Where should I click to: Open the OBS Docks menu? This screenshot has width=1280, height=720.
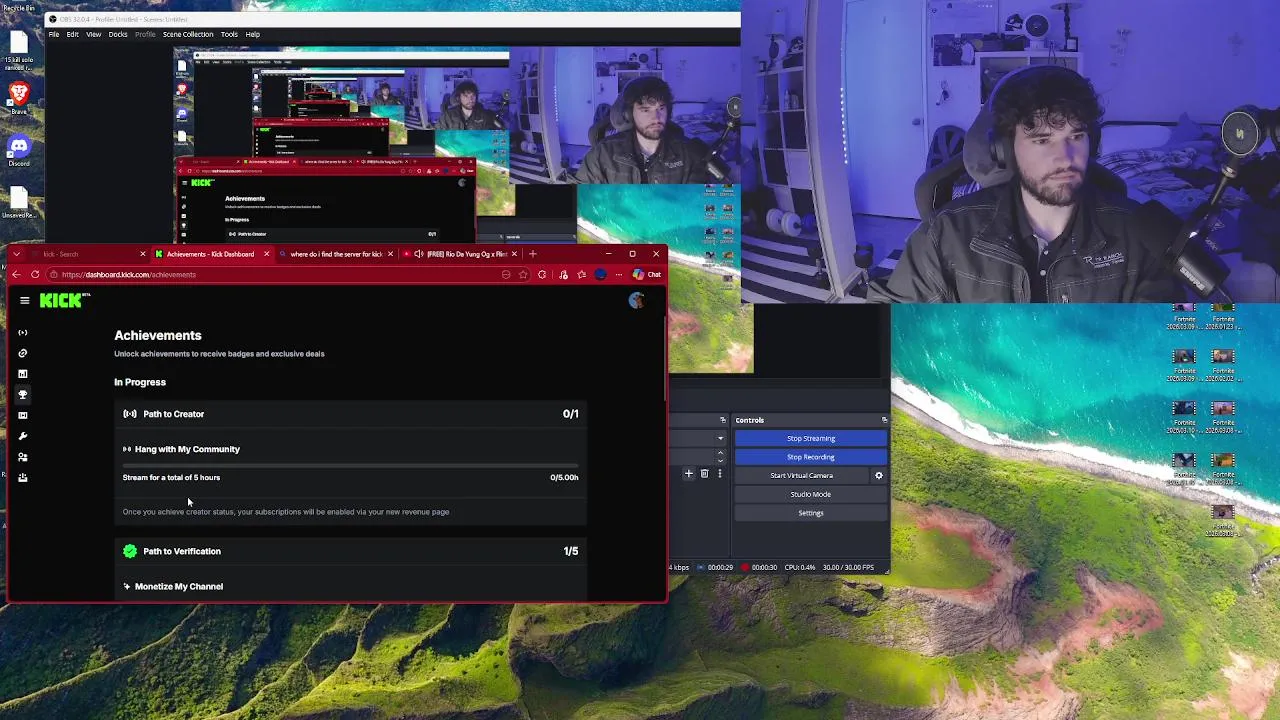coord(118,34)
